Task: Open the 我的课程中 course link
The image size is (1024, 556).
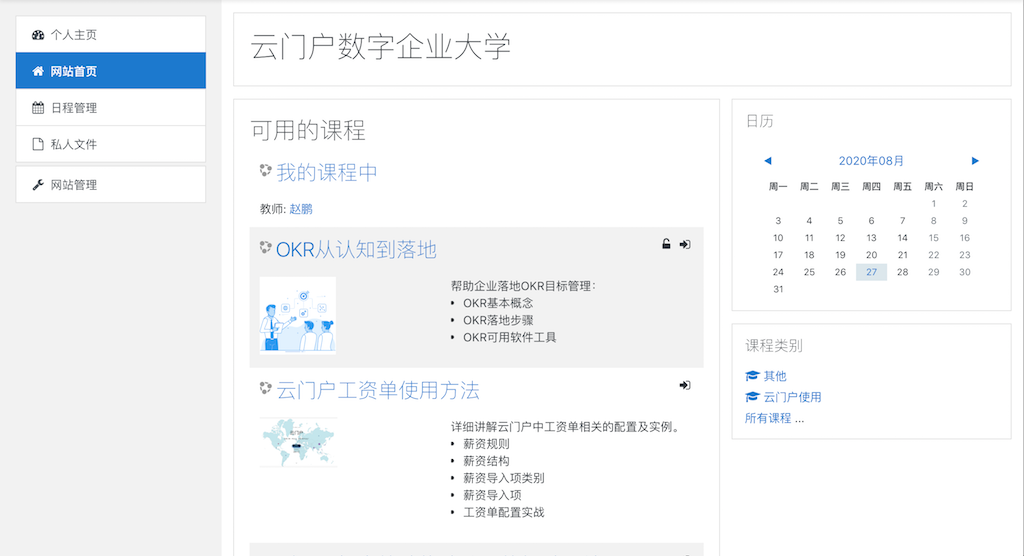Action: coord(327,172)
